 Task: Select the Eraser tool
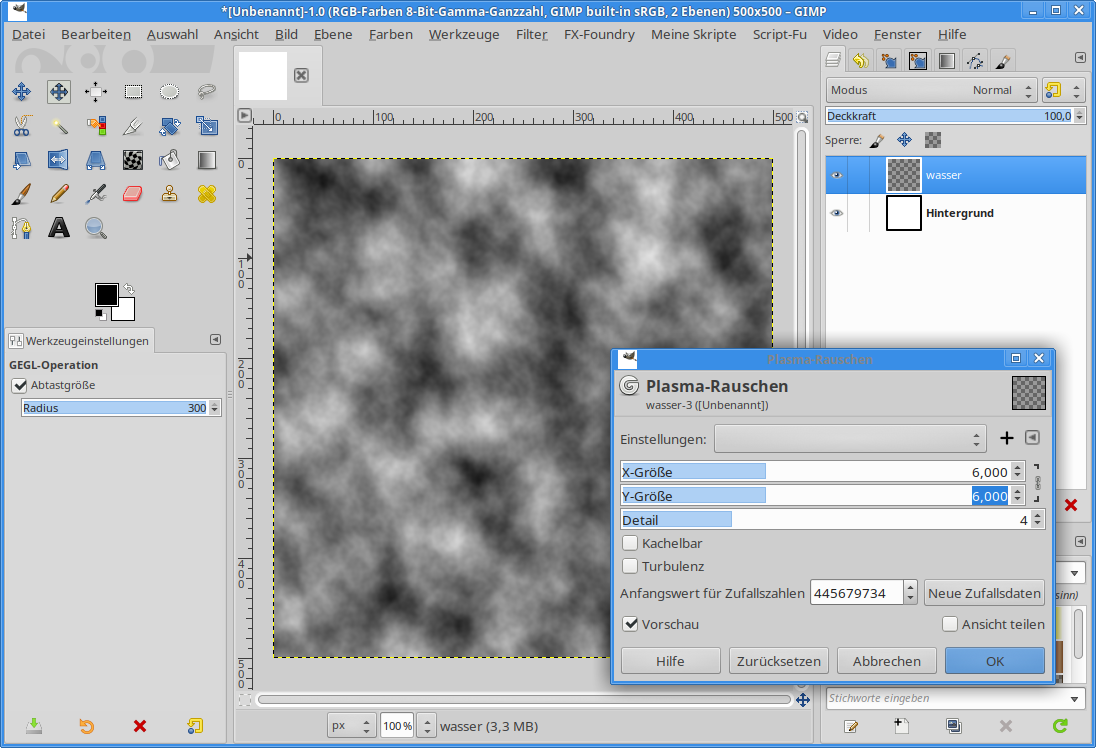[x=133, y=193]
